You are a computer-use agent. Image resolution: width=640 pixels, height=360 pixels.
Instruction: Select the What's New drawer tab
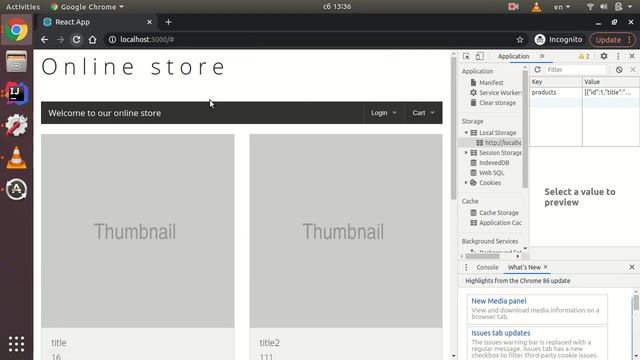(x=524, y=267)
